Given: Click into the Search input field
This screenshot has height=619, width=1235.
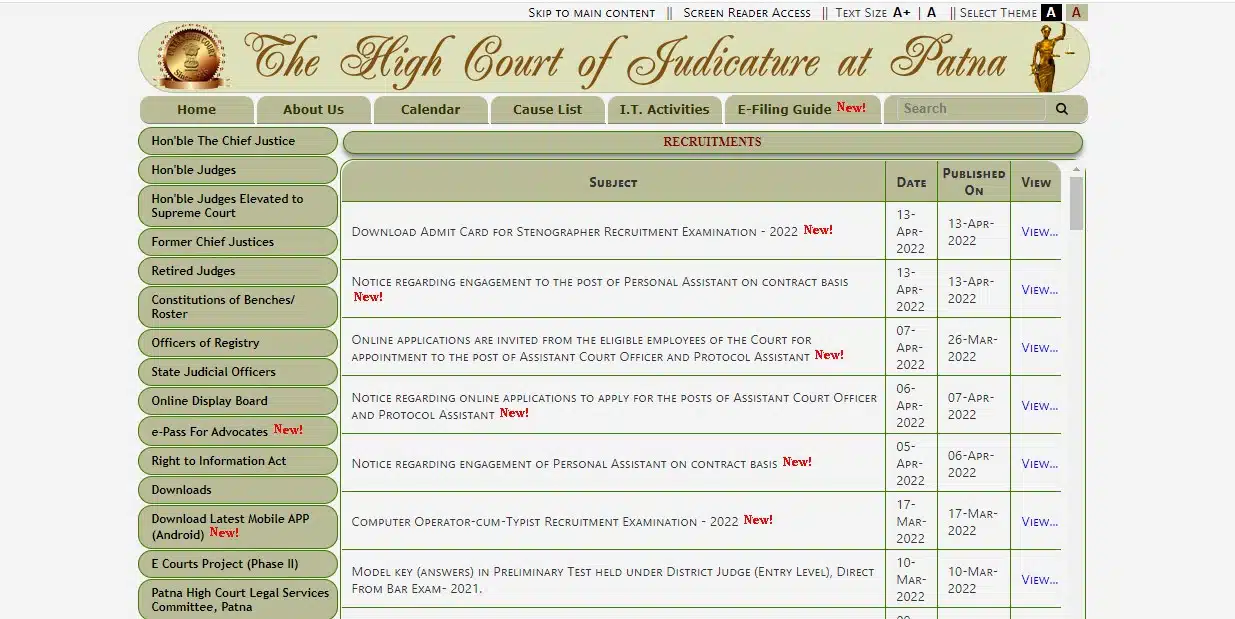Looking at the screenshot, I should pyautogui.click(x=971, y=109).
